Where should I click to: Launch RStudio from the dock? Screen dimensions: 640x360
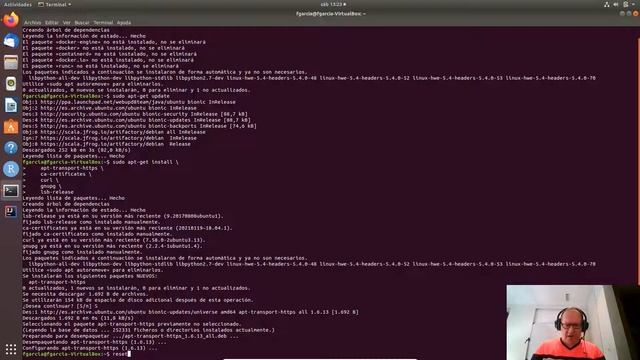[x=11, y=169]
